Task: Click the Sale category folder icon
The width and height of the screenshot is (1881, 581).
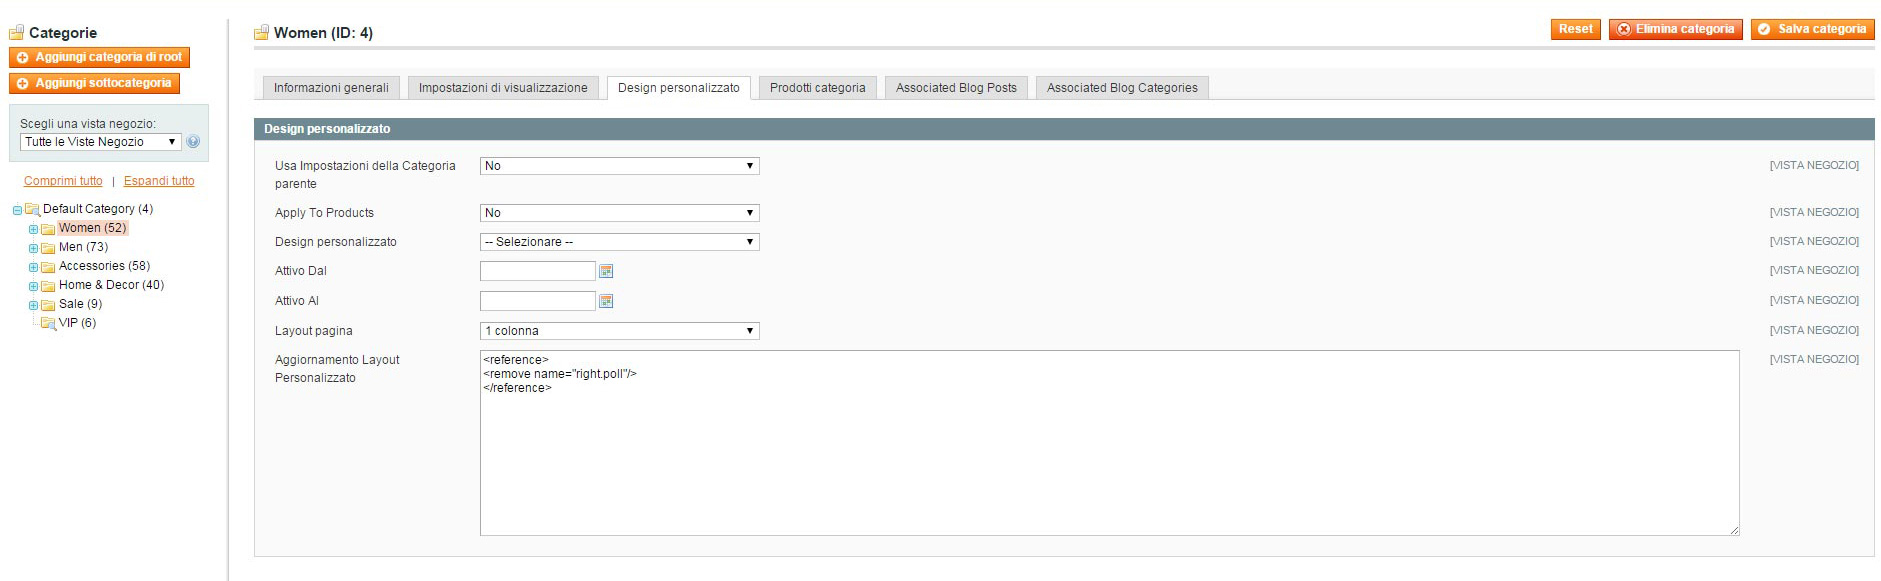Action: tap(48, 305)
